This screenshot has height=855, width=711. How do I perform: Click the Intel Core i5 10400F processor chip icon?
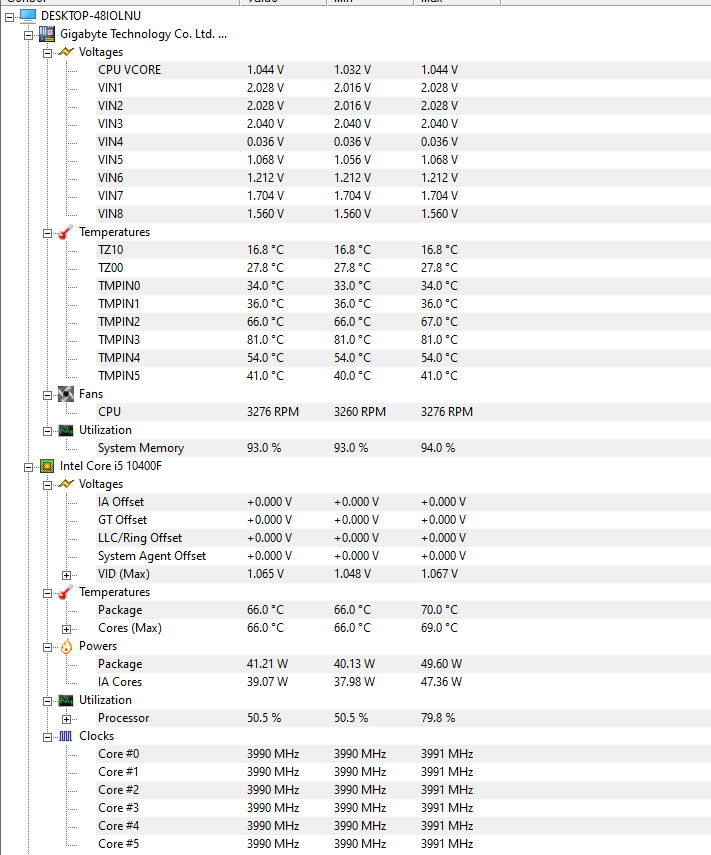[47, 466]
